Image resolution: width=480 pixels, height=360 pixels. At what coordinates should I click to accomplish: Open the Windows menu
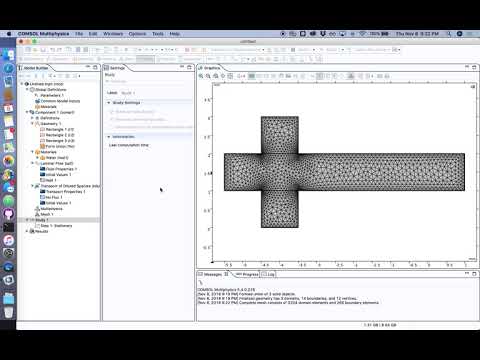(x=113, y=34)
